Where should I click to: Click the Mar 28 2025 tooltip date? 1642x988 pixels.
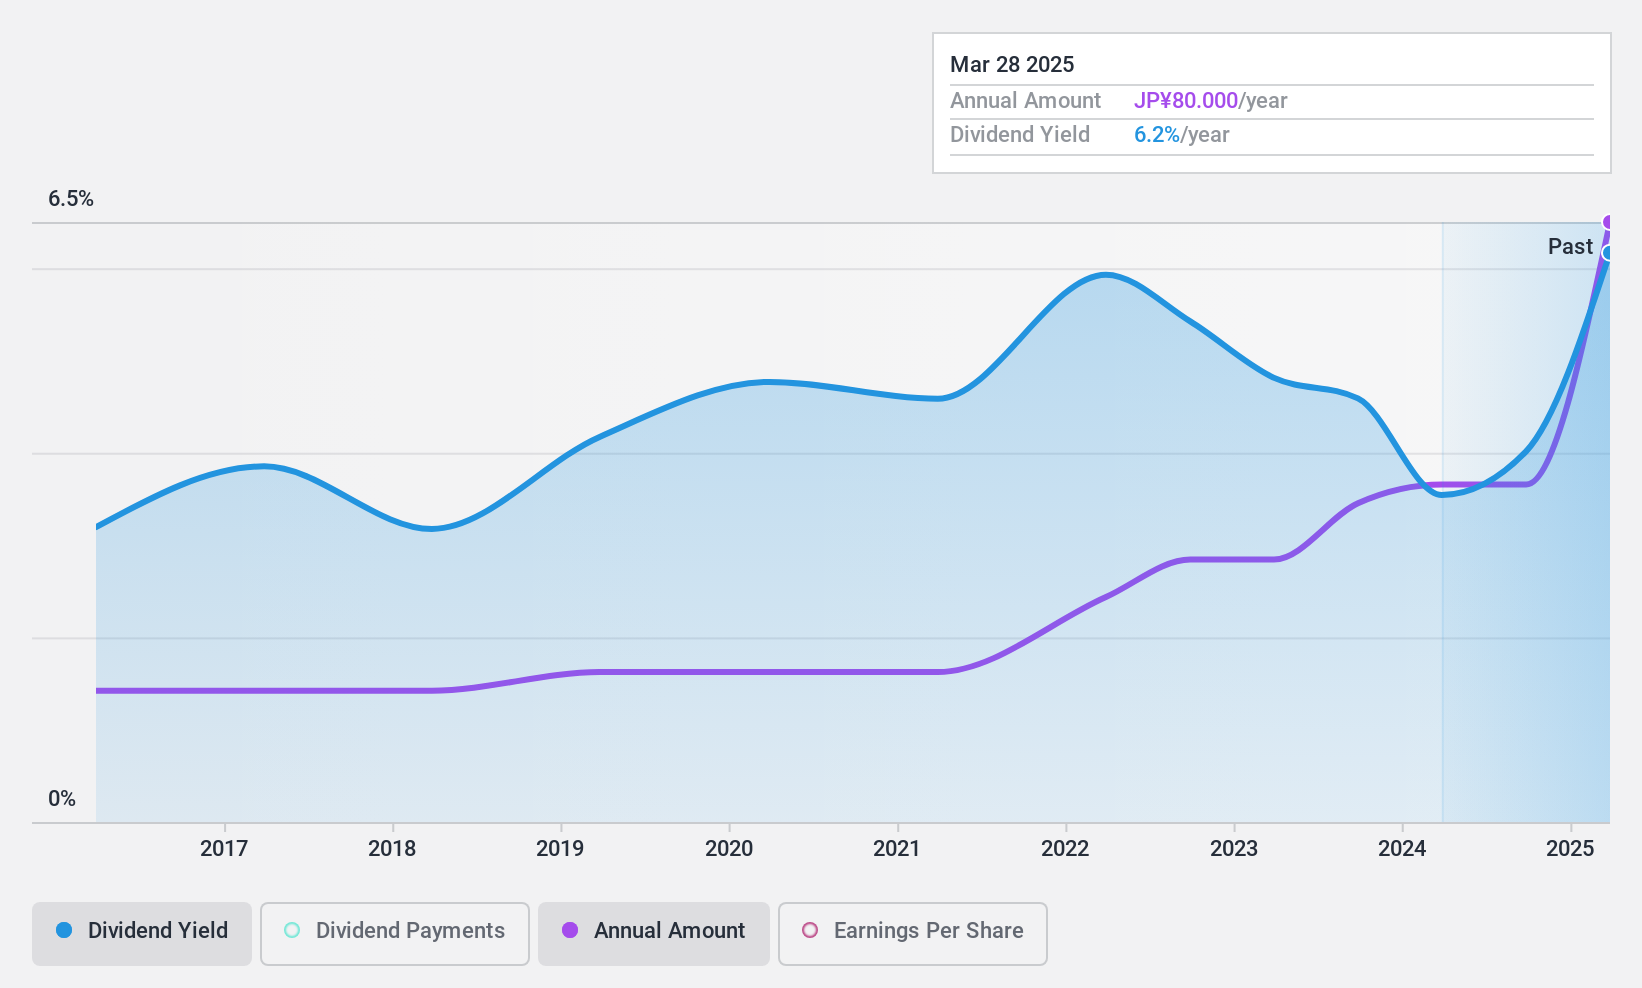pyautogui.click(x=1012, y=65)
